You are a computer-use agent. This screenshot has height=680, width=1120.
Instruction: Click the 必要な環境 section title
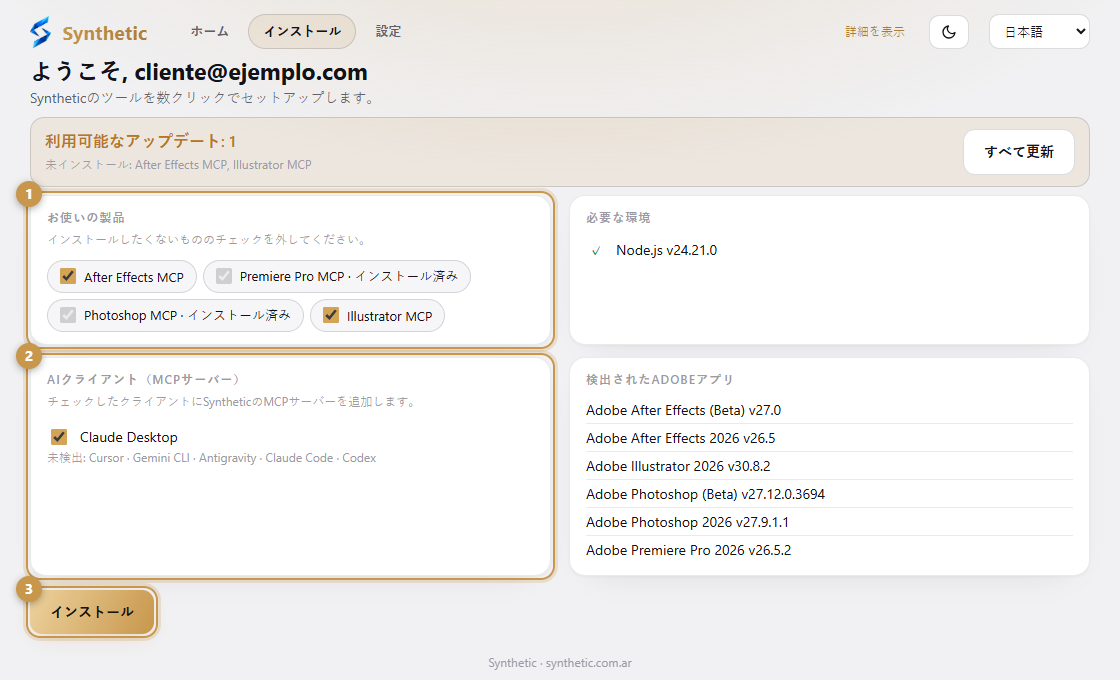click(619, 217)
